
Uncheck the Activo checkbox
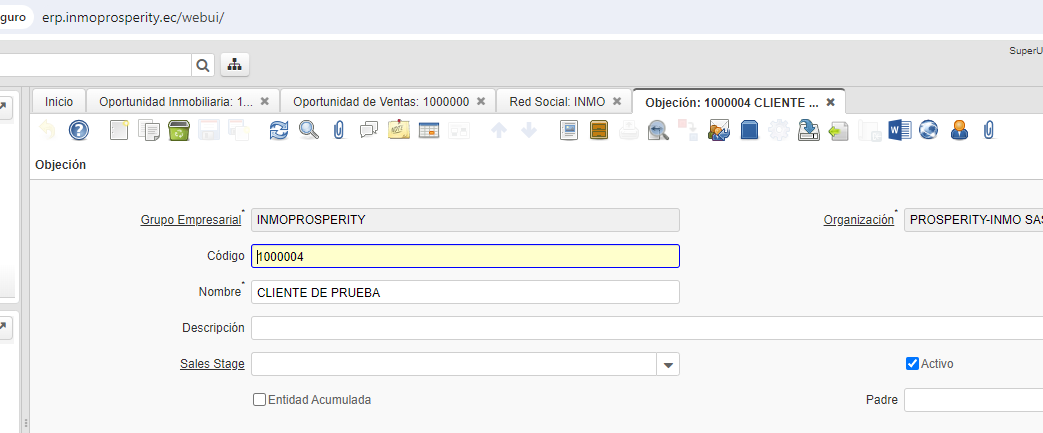[x=912, y=363]
